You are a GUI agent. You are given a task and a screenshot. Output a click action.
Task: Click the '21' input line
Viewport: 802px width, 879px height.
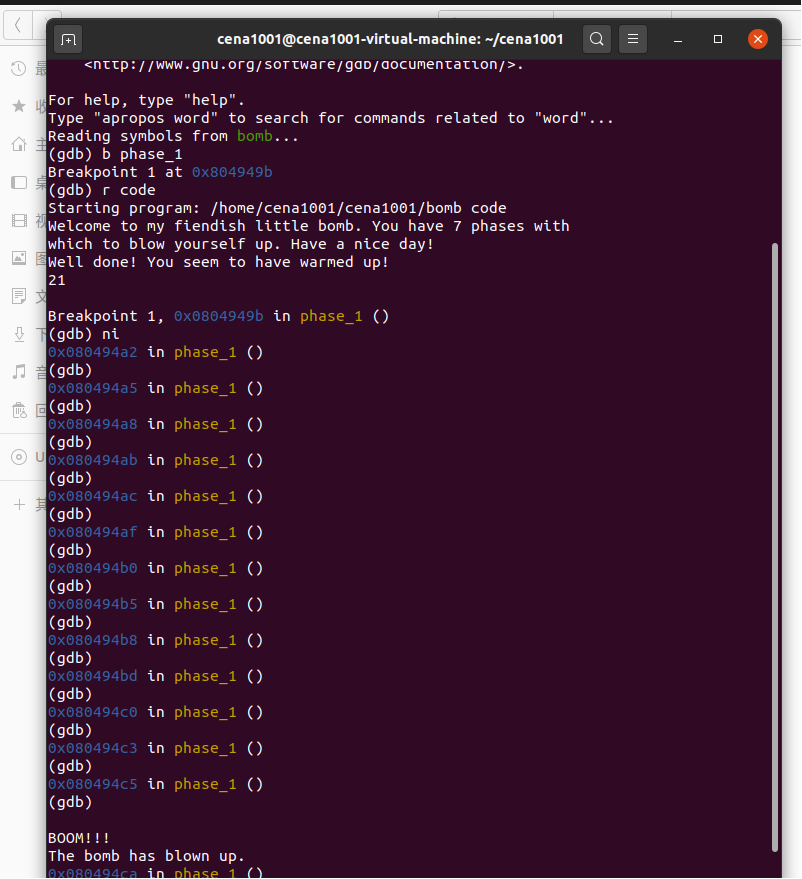[57, 280]
